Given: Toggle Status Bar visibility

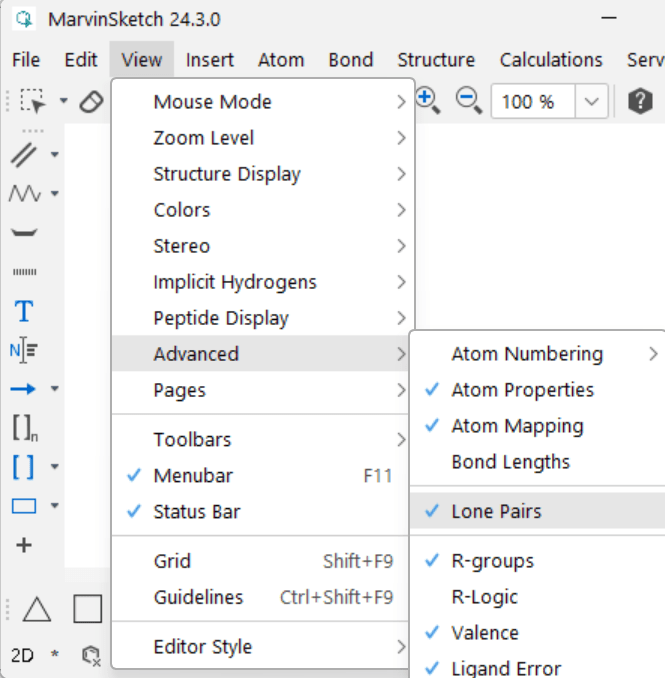Looking at the screenshot, I should (x=260, y=512).
